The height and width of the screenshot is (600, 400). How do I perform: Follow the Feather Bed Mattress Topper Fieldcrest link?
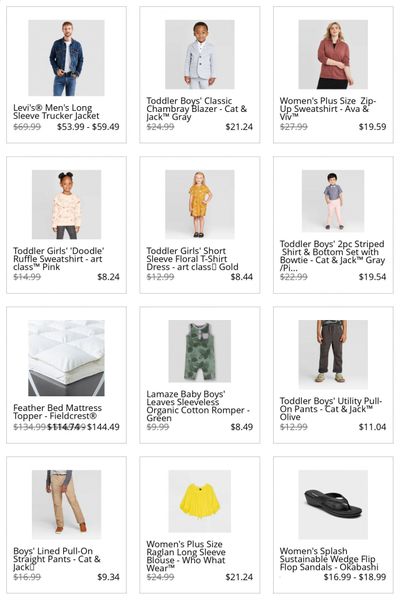click(x=57, y=412)
